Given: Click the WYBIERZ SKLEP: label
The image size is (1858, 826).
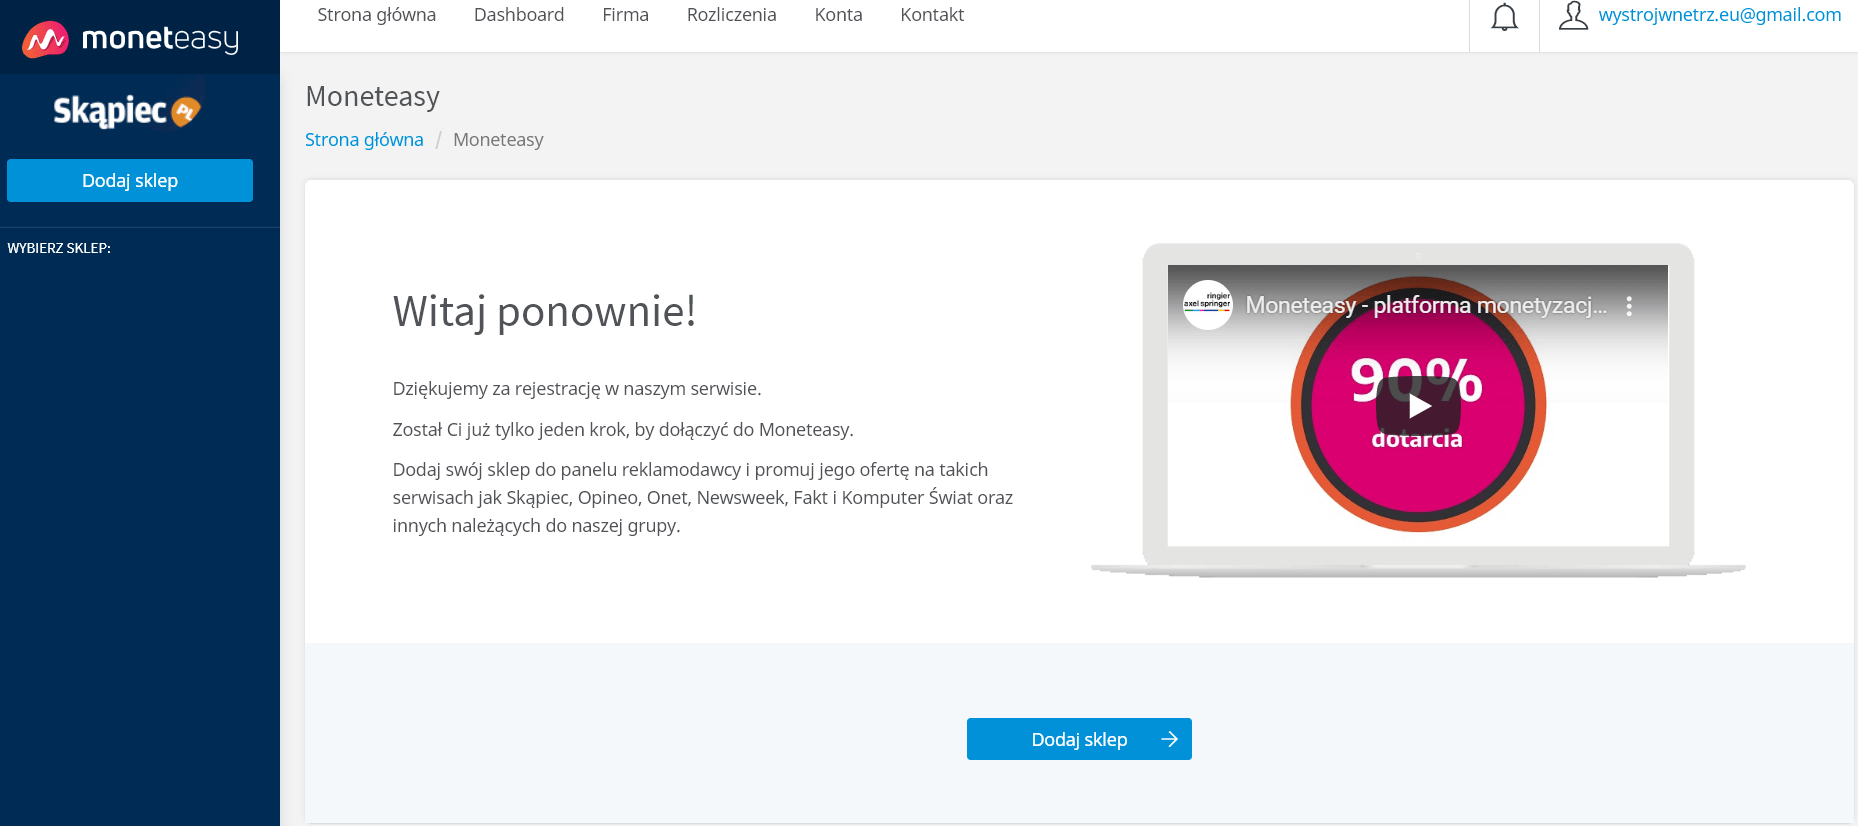Looking at the screenshot, I should tap(59, 248).
